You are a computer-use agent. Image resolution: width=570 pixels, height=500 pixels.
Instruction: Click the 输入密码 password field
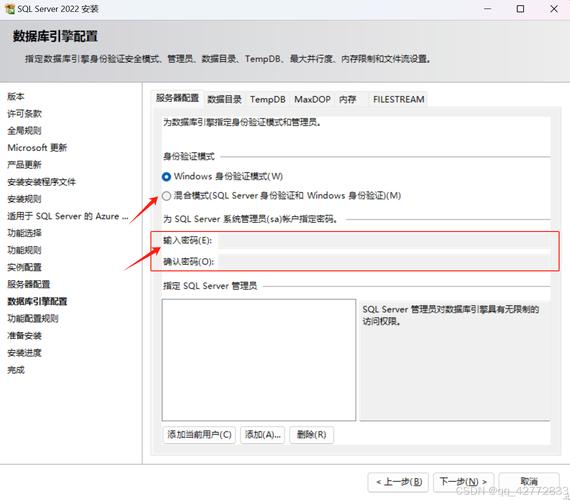(x=384, y=241)
